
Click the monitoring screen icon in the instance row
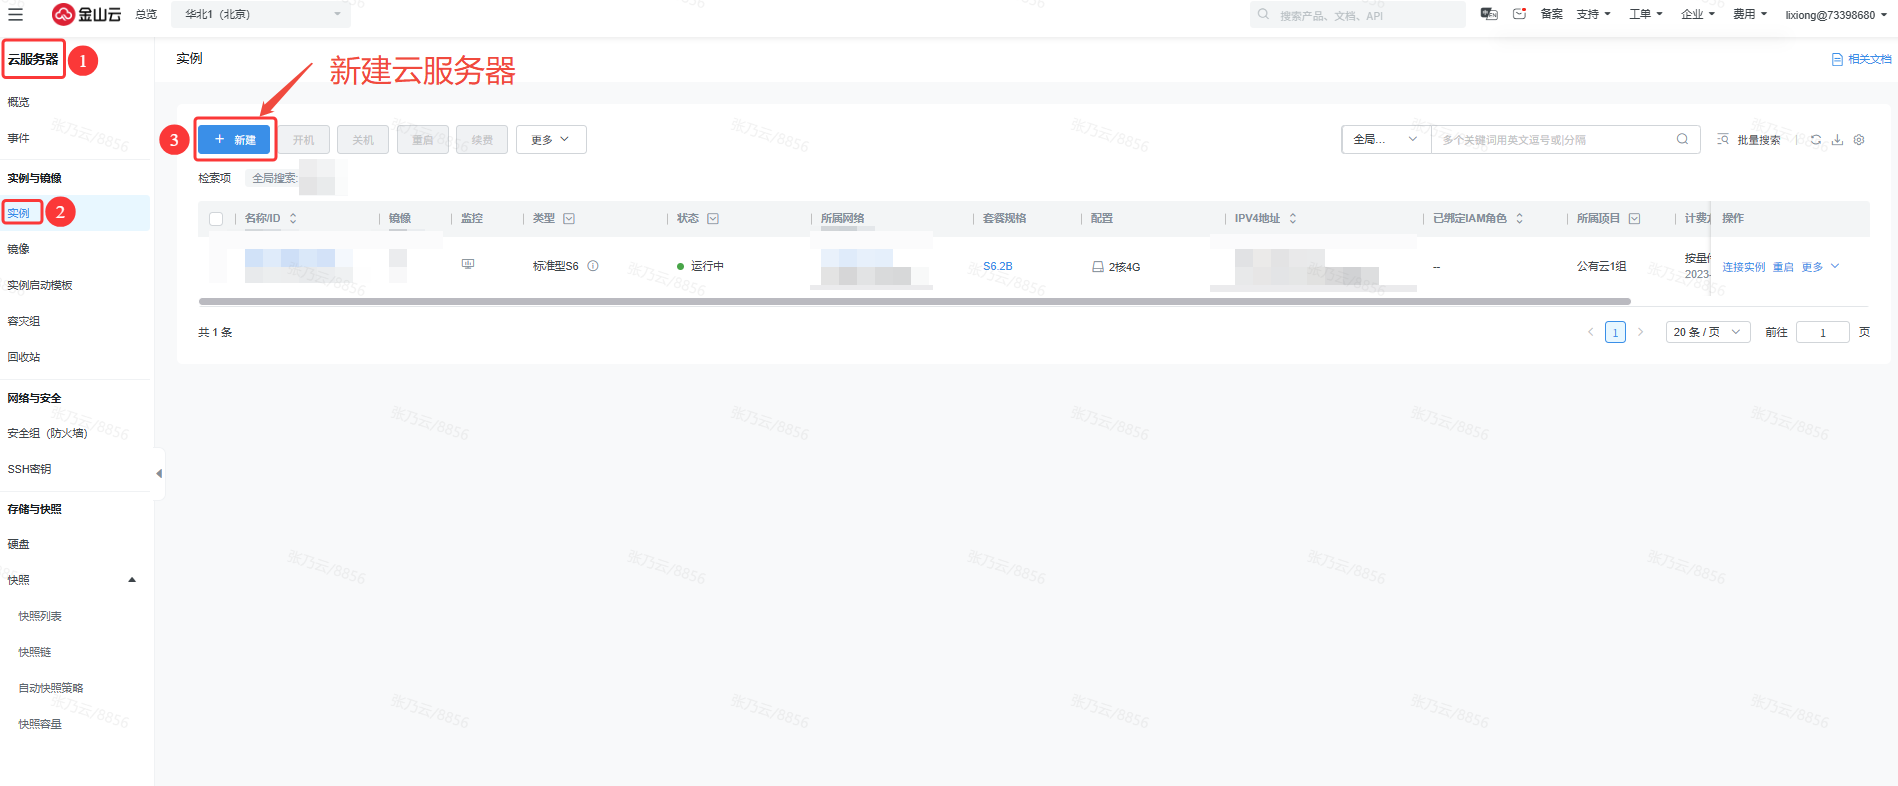click(468, 264)
